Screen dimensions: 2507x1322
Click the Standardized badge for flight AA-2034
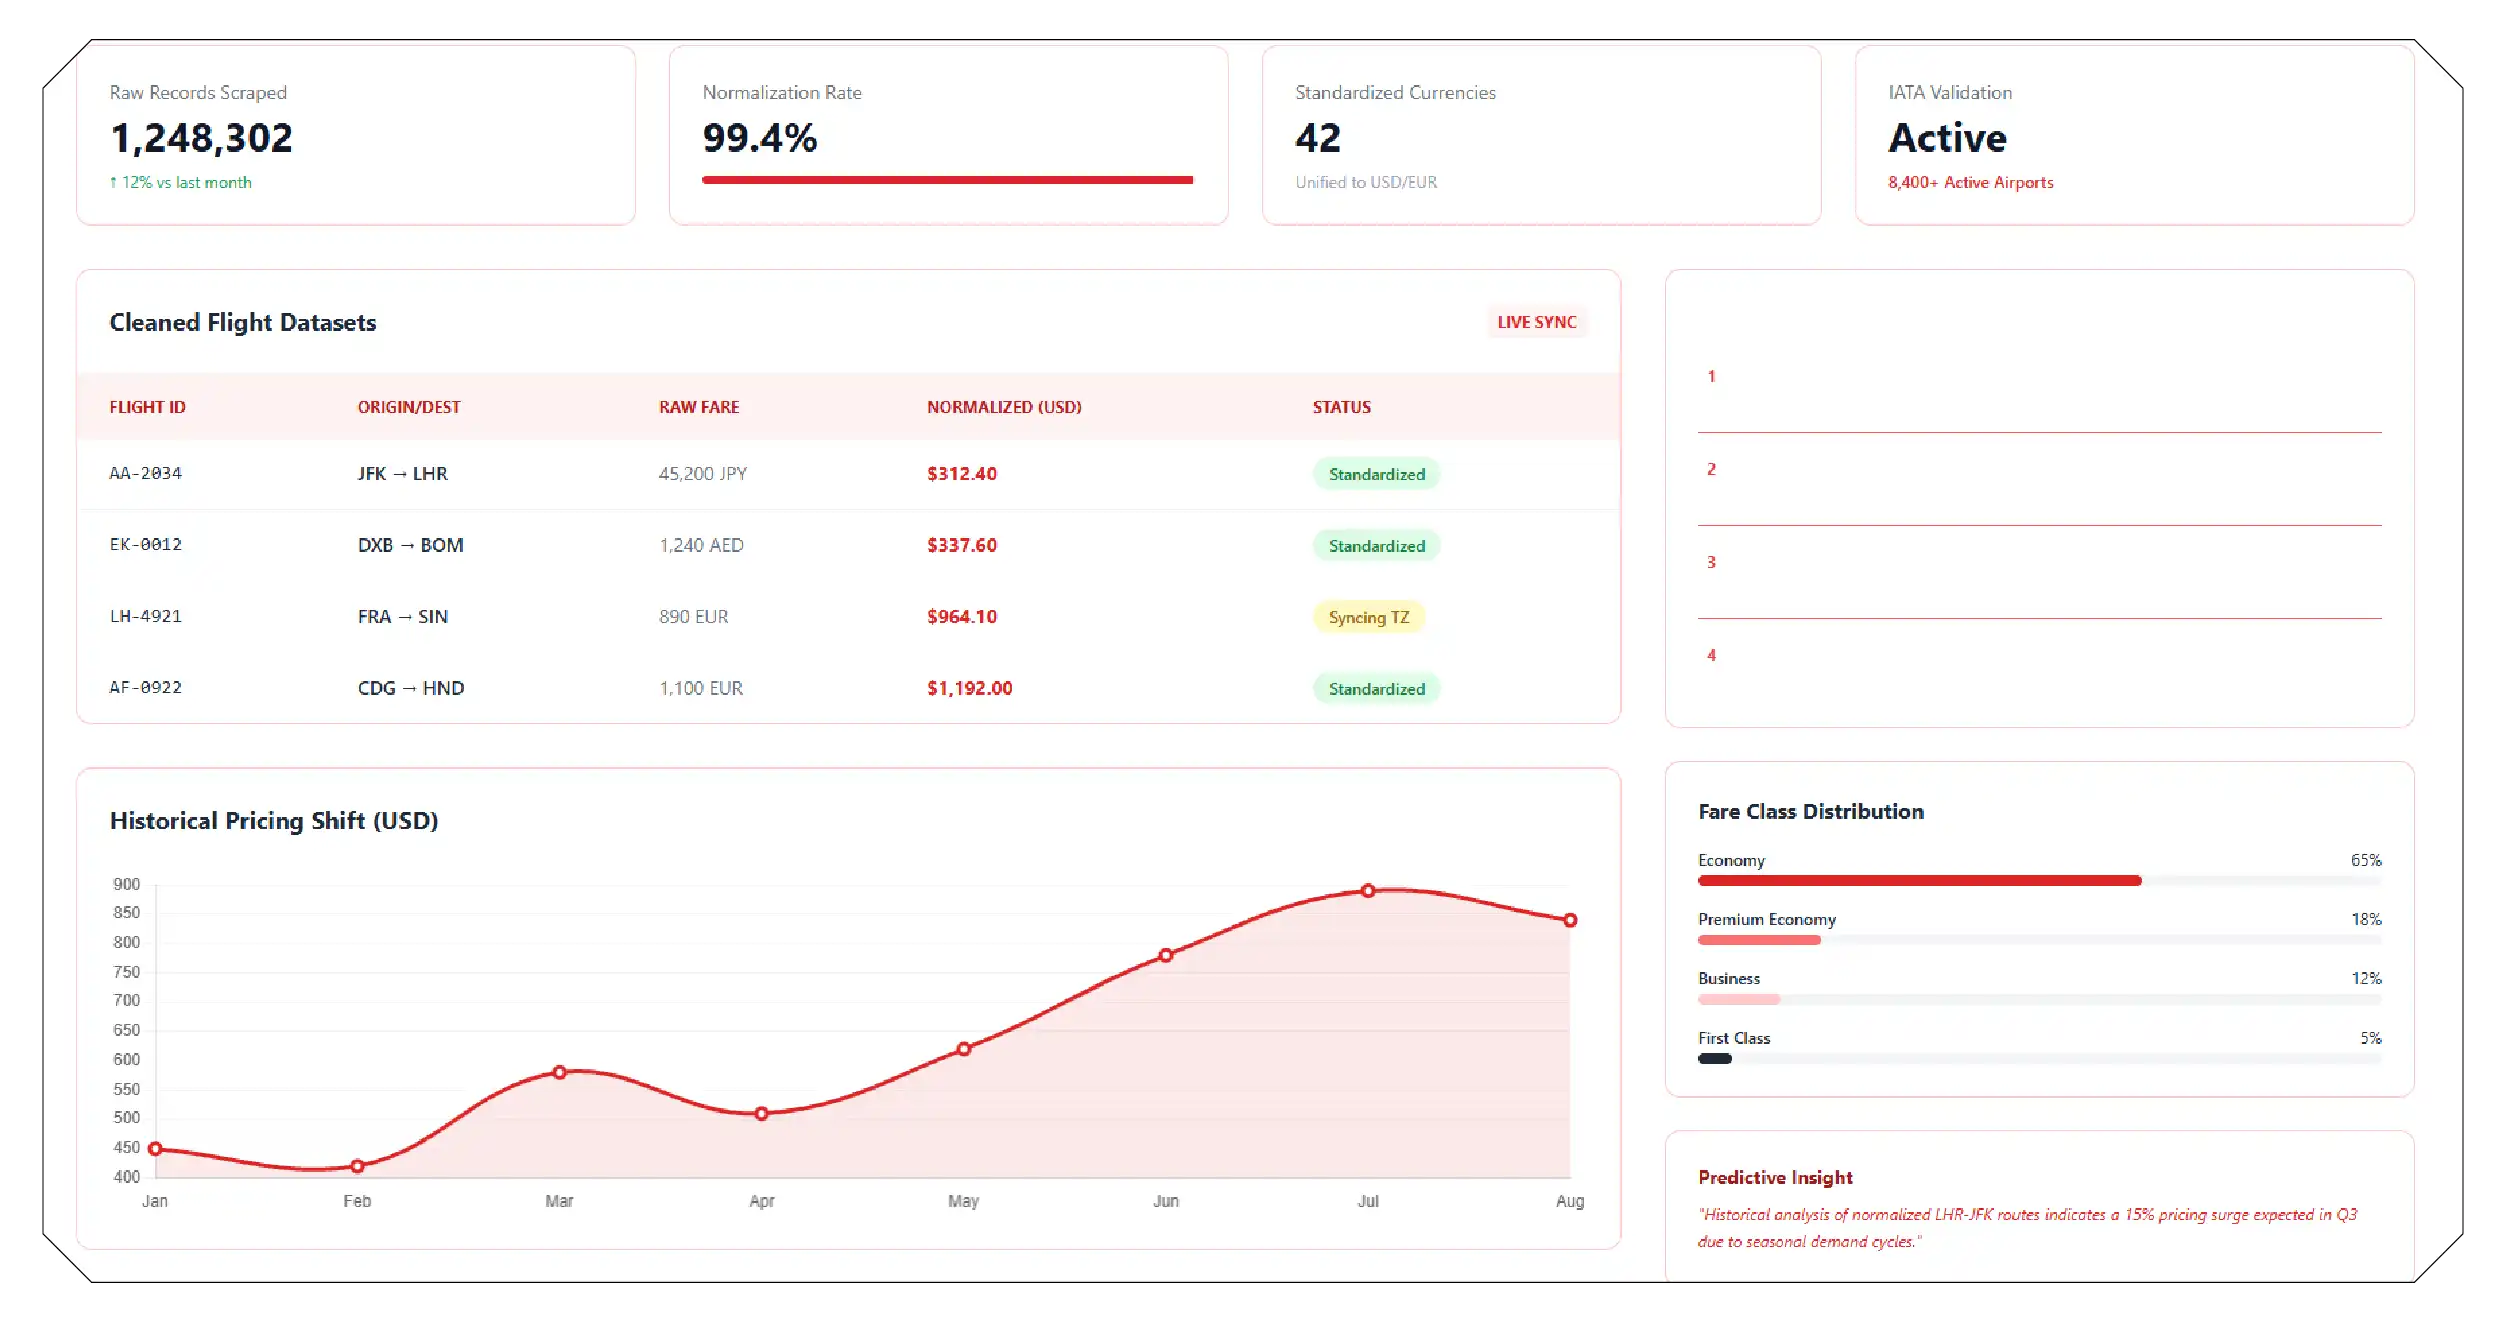click(x=1376, y=474)
